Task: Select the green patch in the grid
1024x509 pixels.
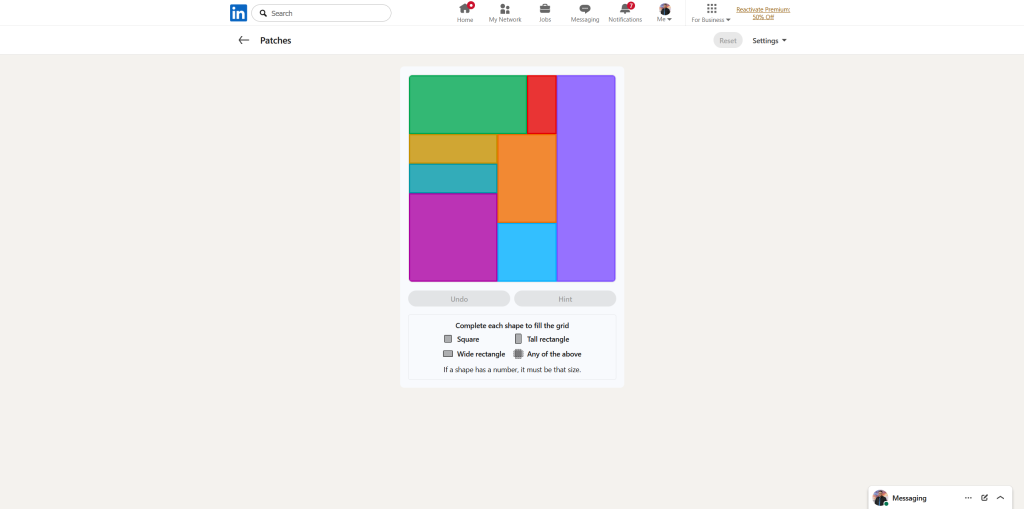Action: click(x=468, y=105)
